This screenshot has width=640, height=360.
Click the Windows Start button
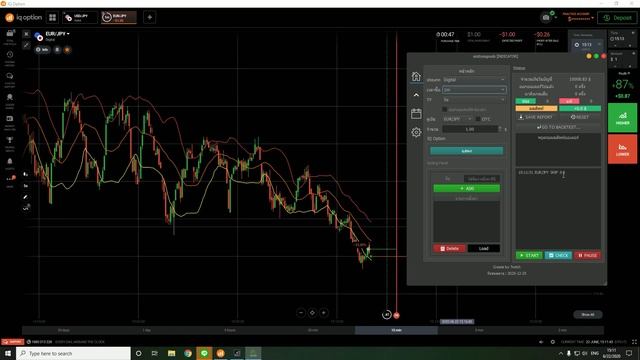8,353
